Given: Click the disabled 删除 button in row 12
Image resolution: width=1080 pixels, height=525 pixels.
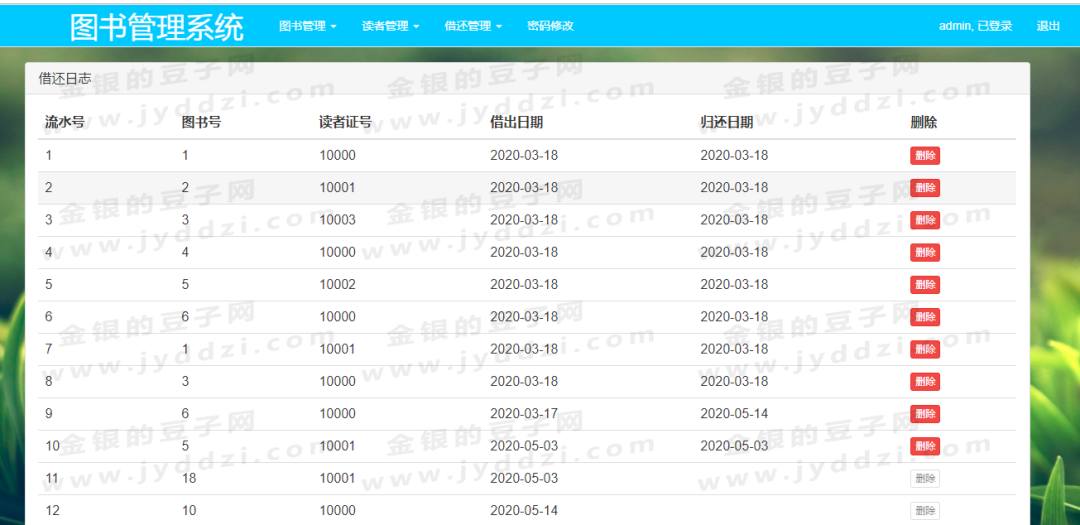Looking at the screenshot, I should coord(925,511).
